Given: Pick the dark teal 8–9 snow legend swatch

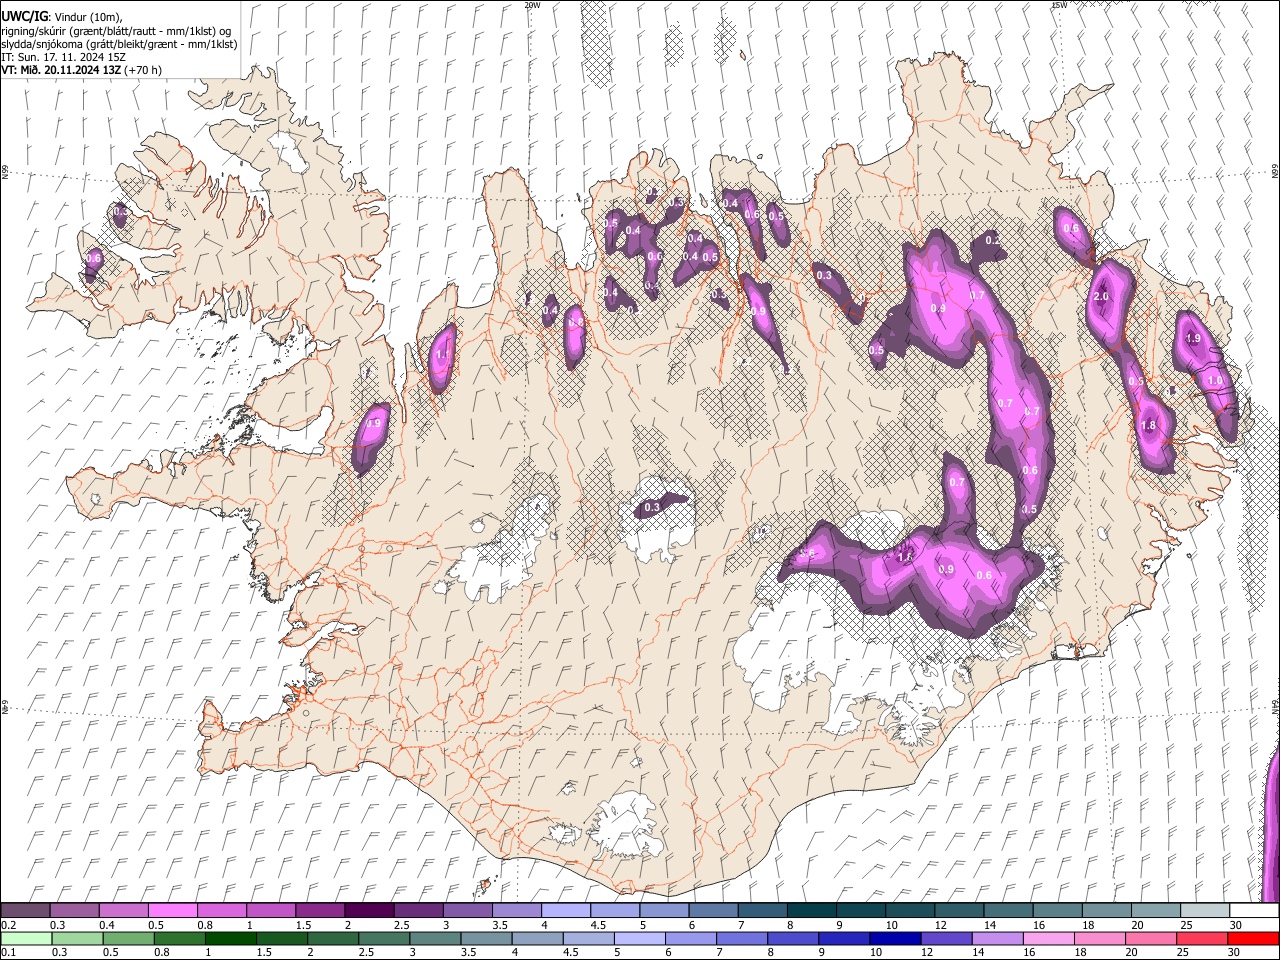Looking at the screenshot, I should 811,910.
